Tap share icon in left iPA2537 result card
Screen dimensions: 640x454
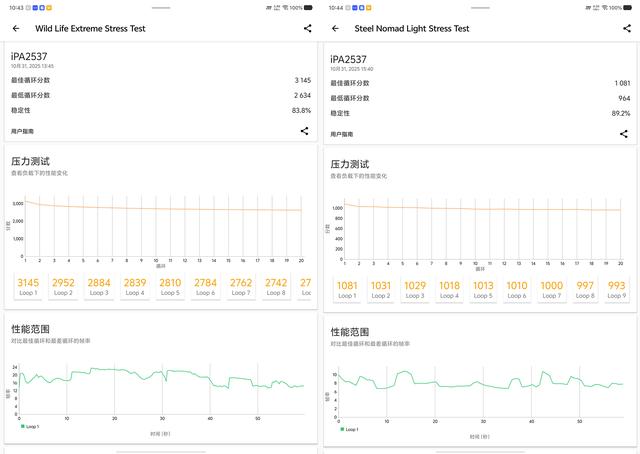click(x=304, y=131)
